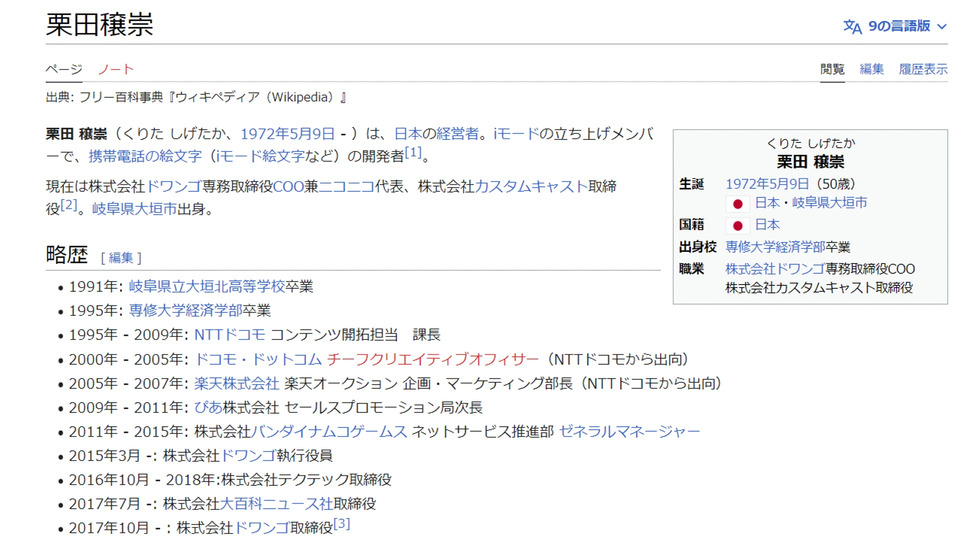Screen dimensions: 960x540
Task: Open infobox 専修大学経済学部 link in the 出身校 row
Action: point(775,247)
